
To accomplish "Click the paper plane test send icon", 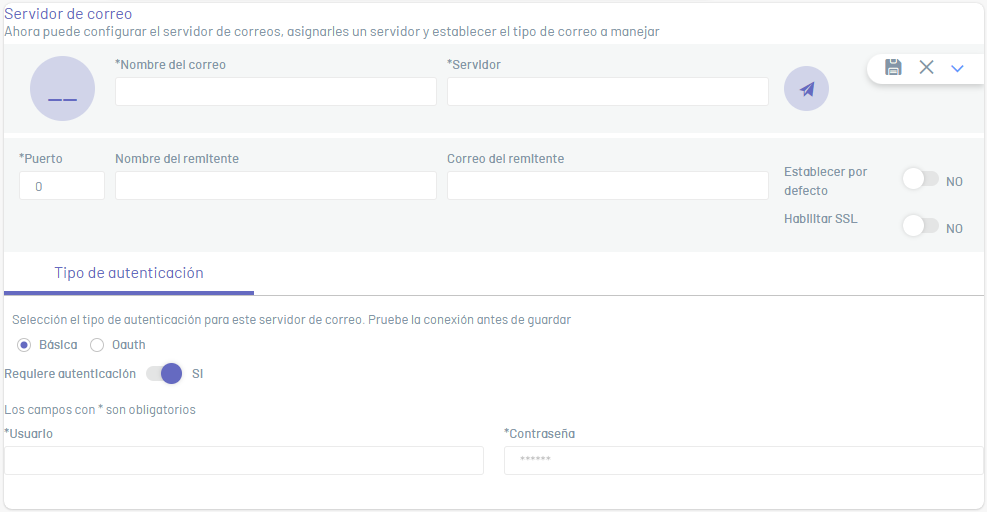I will (x=806, y=89).
